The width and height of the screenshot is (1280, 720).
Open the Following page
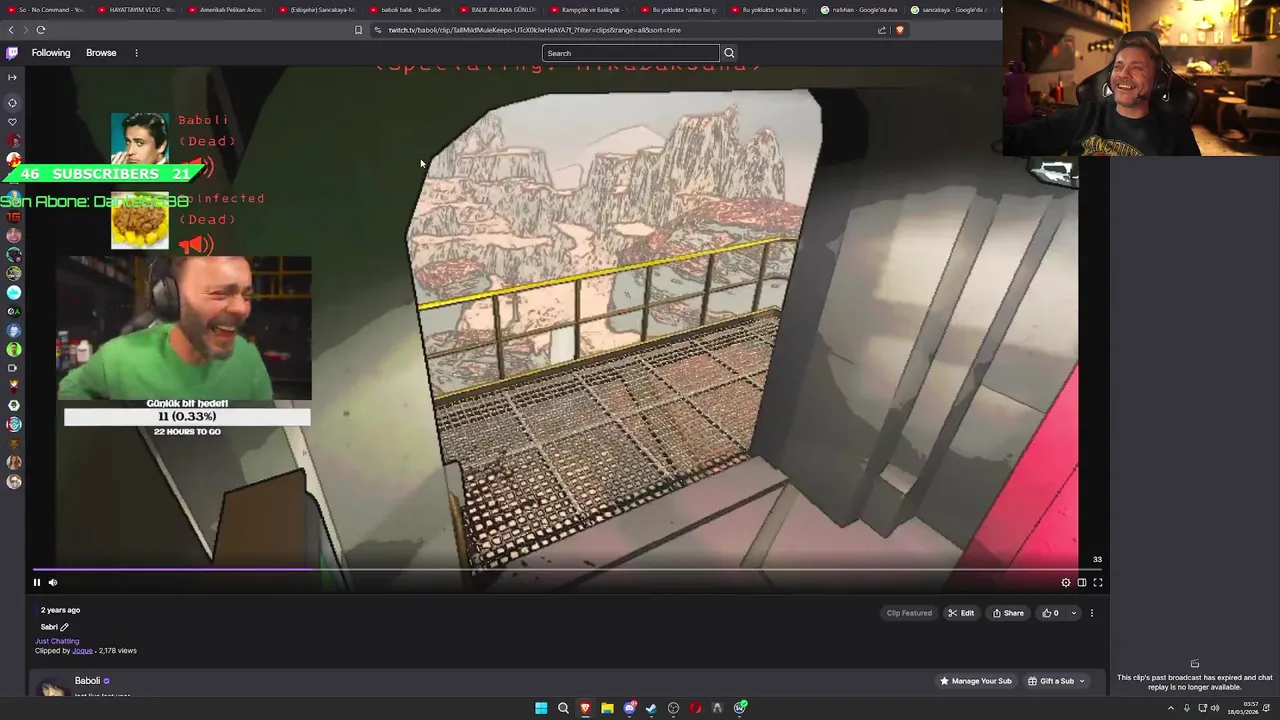[51, 53]
